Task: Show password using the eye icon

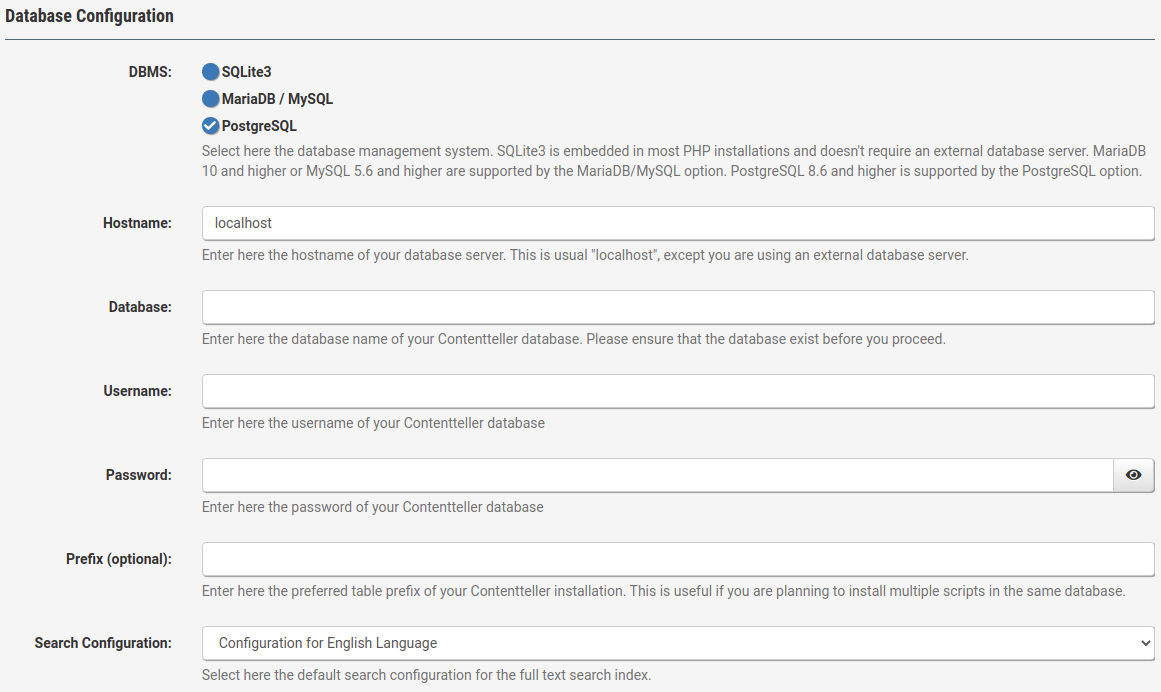Action: click(x=1133, y=475)
